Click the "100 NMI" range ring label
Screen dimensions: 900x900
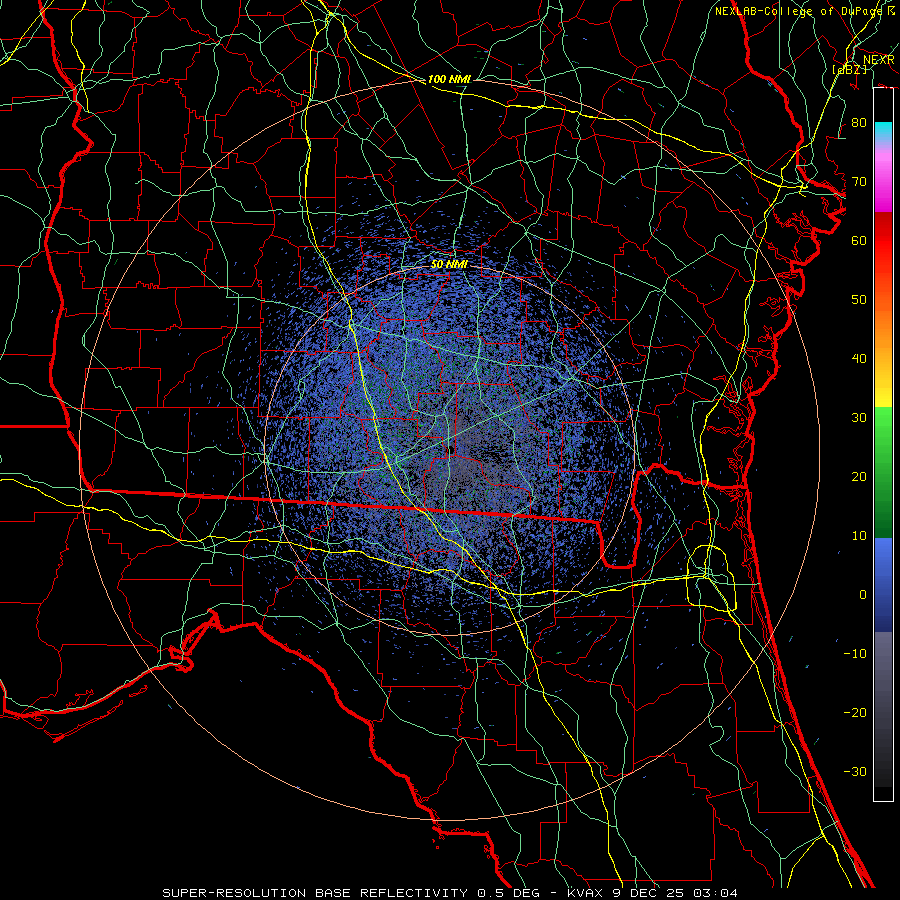449,79
